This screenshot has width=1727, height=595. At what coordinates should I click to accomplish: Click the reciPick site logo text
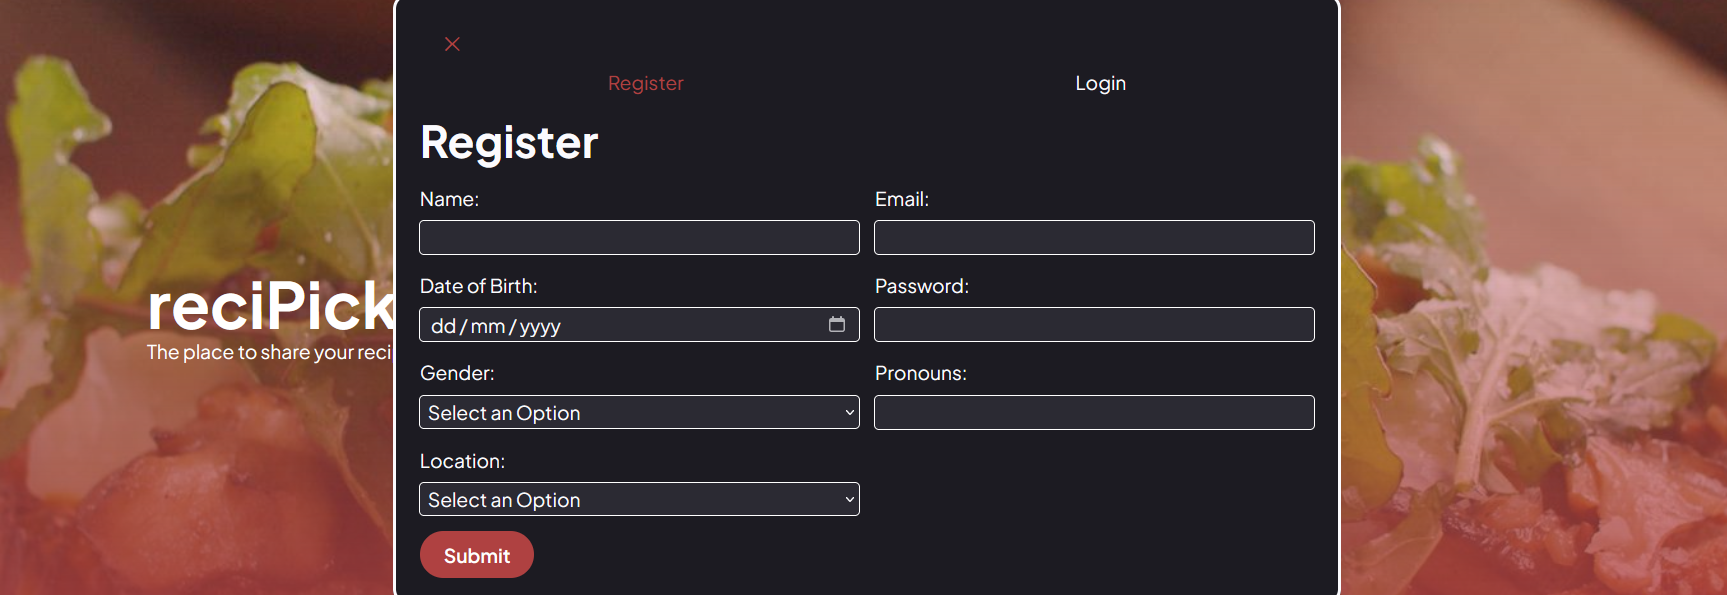coord(270,306)
